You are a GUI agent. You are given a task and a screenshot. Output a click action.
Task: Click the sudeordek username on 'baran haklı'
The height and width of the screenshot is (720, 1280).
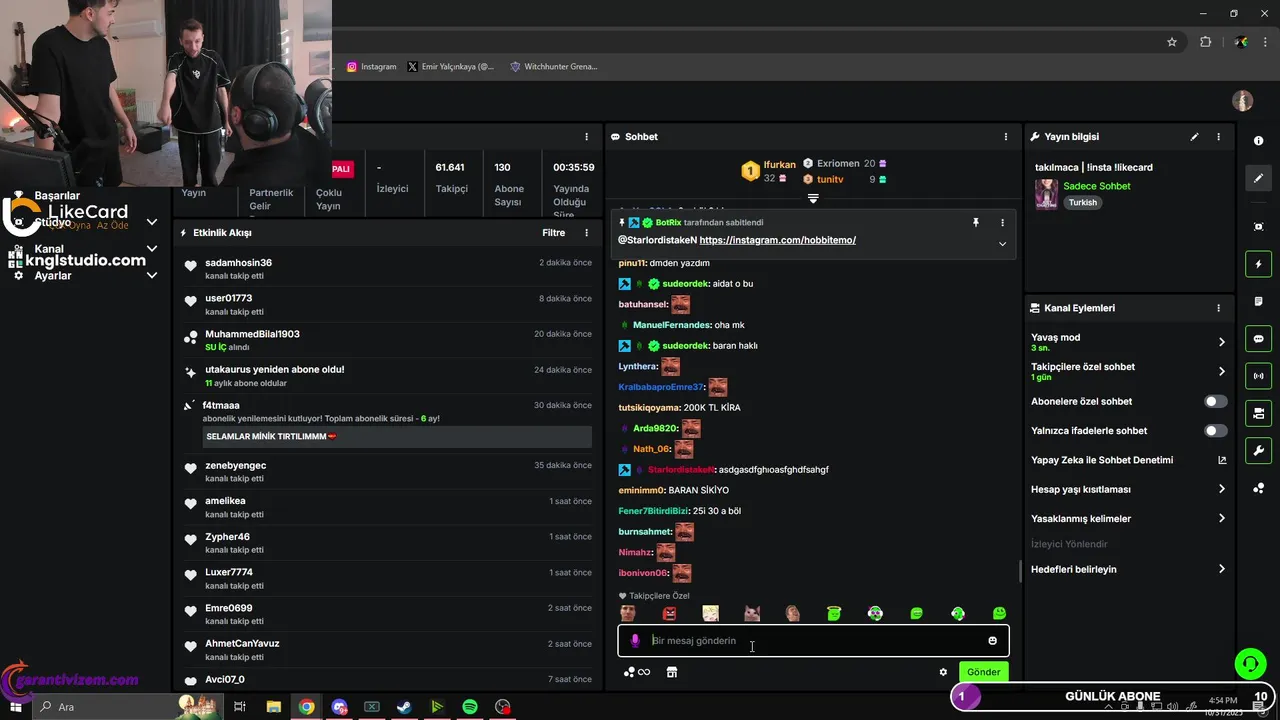pos(684,346)
